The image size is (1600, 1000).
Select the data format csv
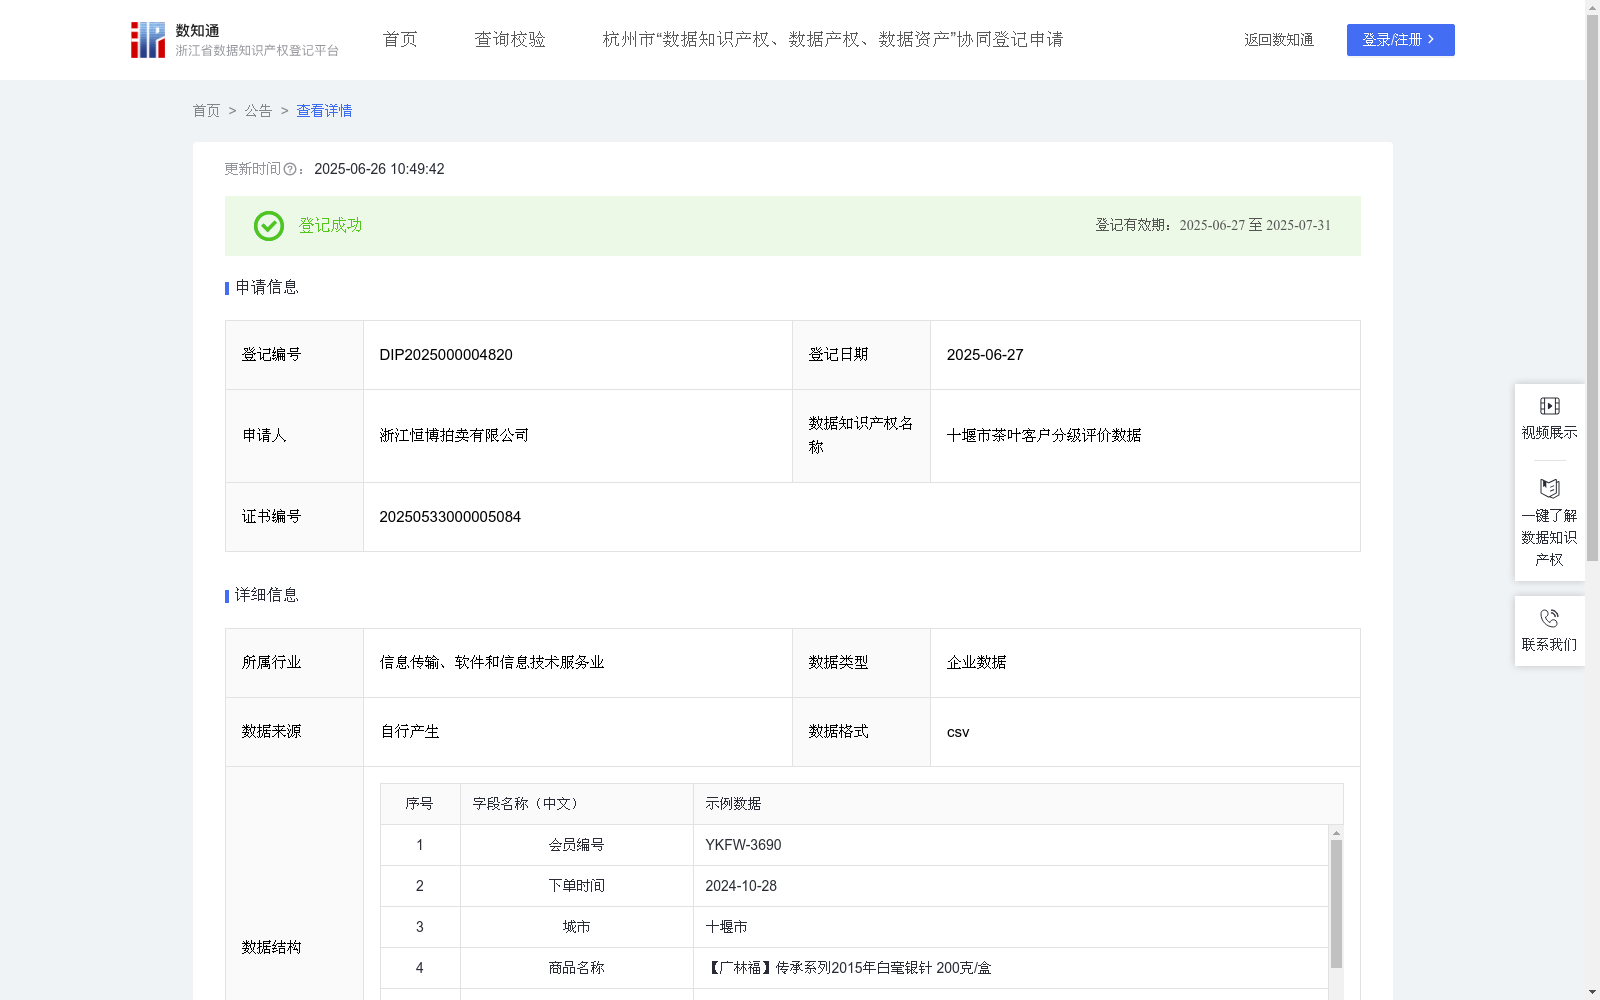pyautogui.click(x=958, y=732)
